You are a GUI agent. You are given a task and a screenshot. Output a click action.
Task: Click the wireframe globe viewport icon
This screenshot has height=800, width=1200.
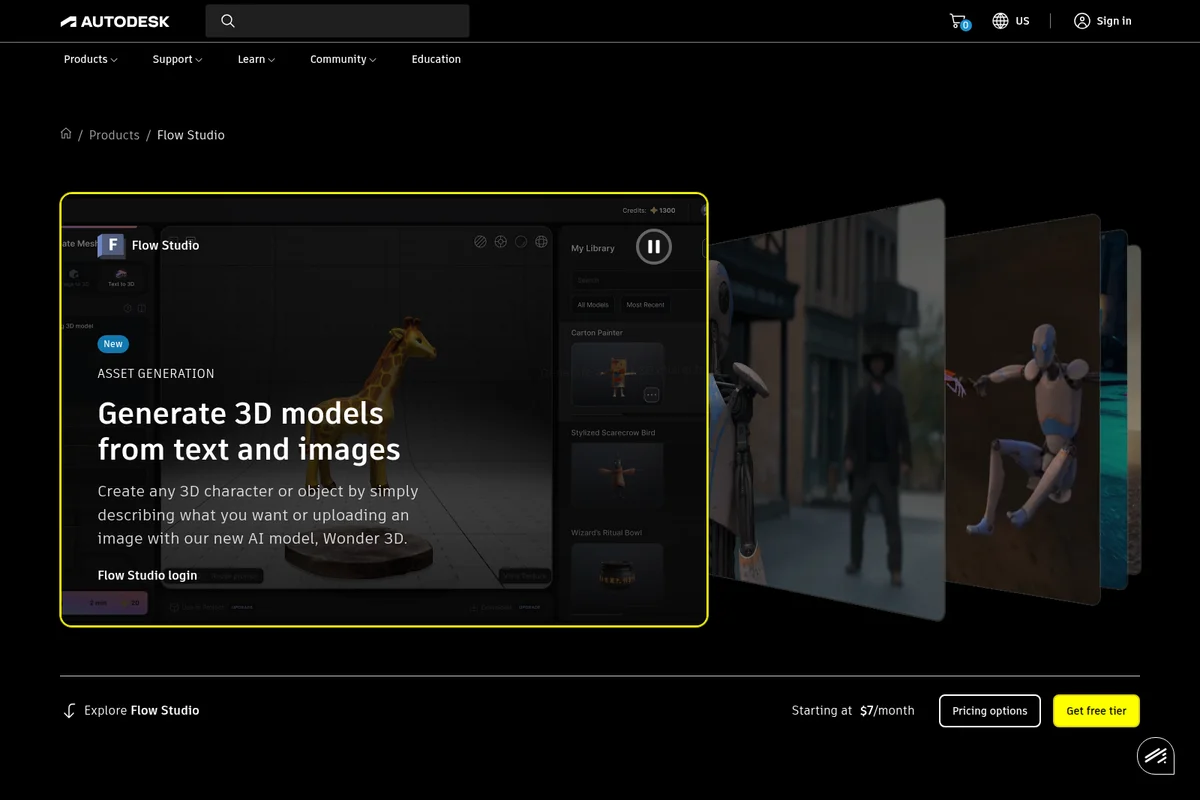click(x=541, y=241)
